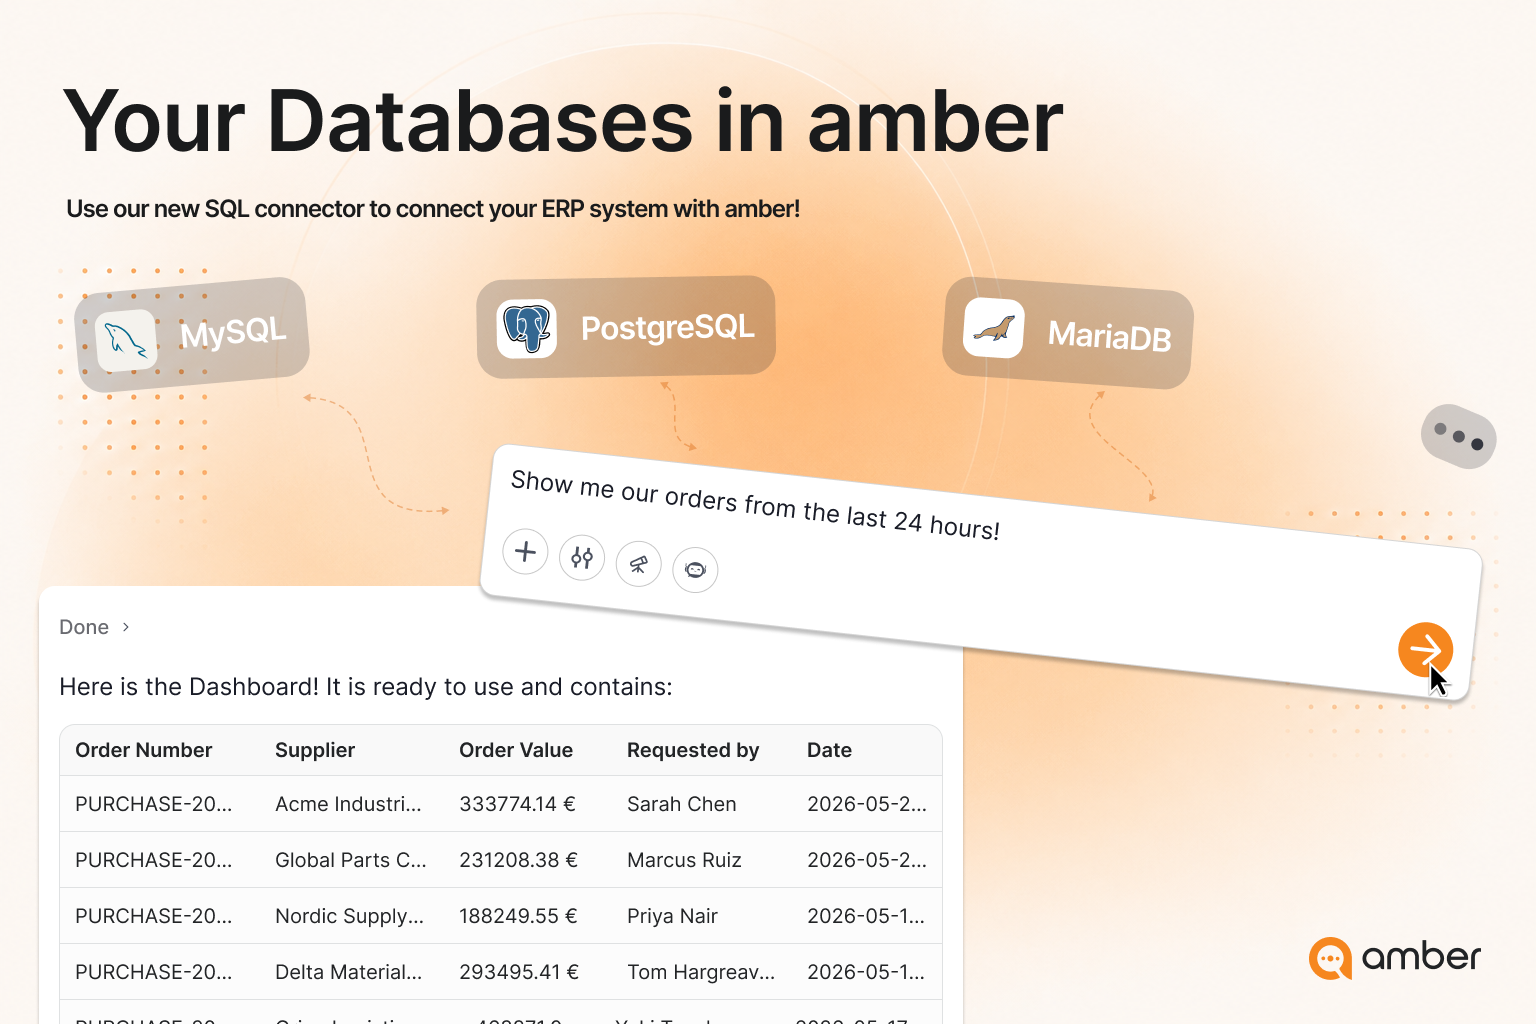
Task: Click the order number in Priya Nair's row
Action: coord(154,916)
